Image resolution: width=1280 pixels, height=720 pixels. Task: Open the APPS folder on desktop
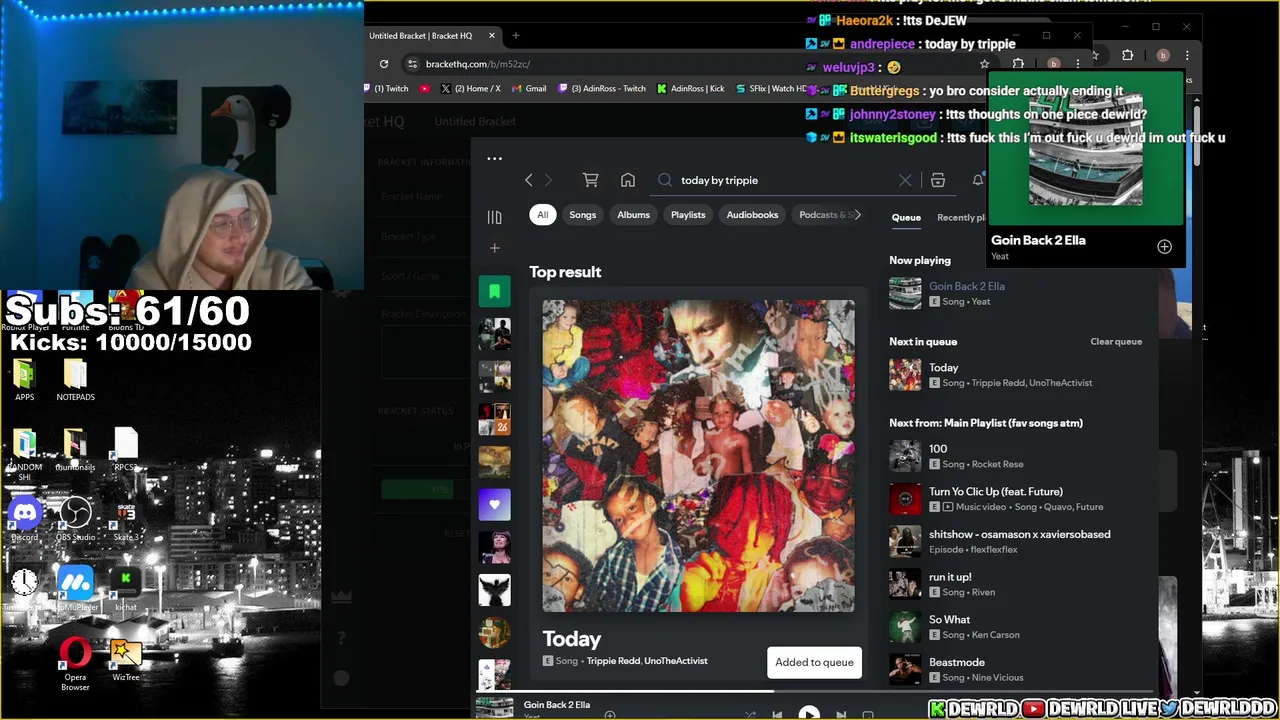(x=25, y=381)
